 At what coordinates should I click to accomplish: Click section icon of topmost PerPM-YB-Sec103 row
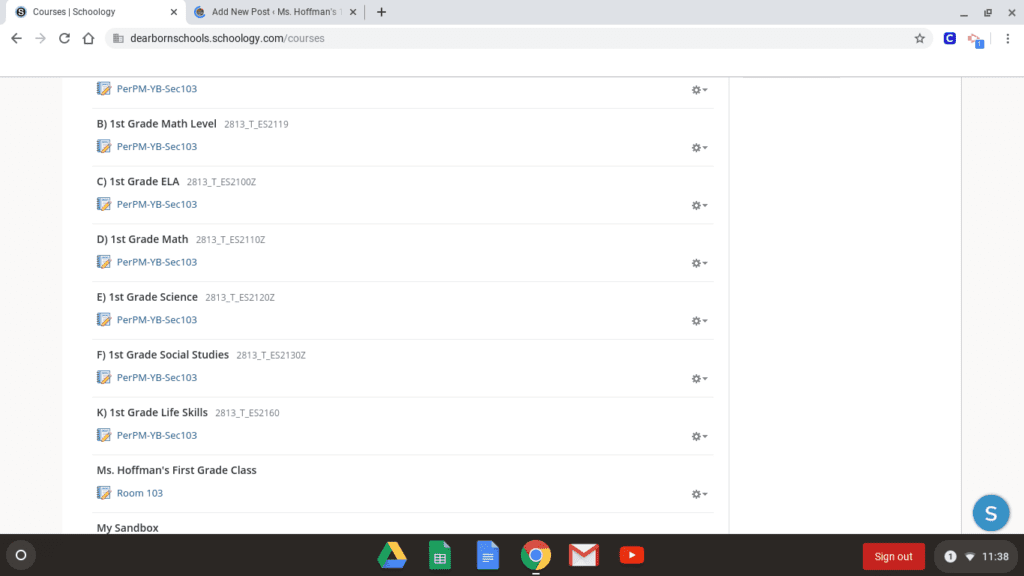coord(104,88)
